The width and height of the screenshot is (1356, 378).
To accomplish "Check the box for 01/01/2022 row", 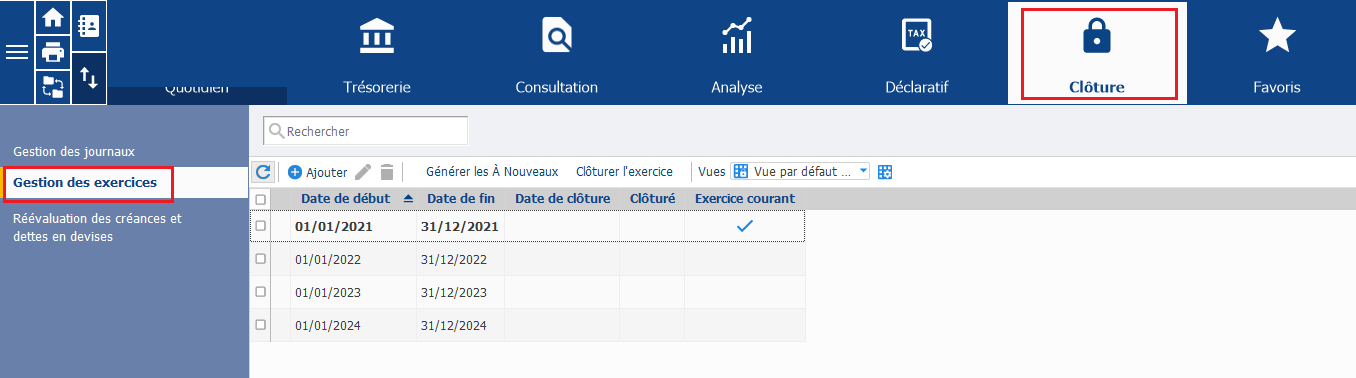I will 261,259.
